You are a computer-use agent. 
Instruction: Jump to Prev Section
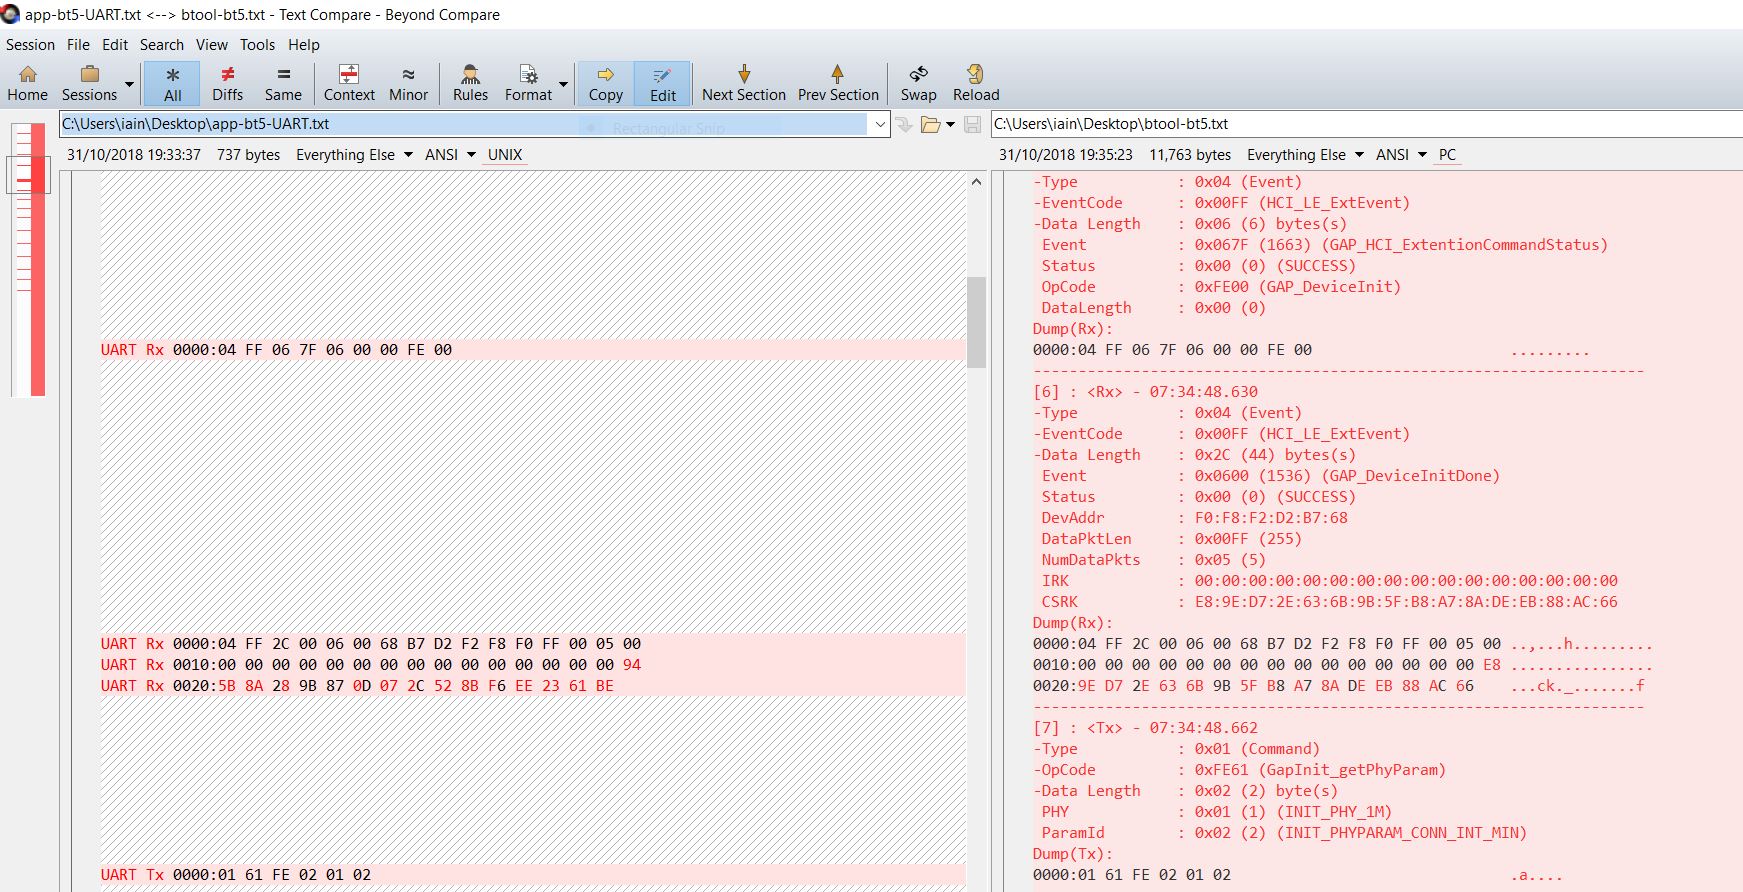click(x=838, y=84)
